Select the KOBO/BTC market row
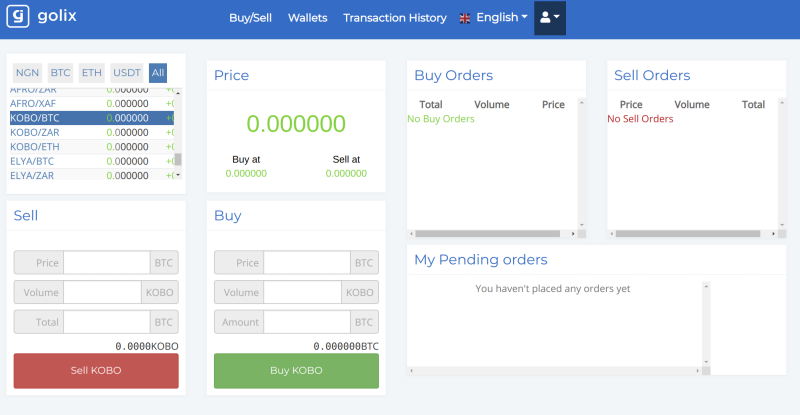The image size is (800, 415). [x=92, y=118]
